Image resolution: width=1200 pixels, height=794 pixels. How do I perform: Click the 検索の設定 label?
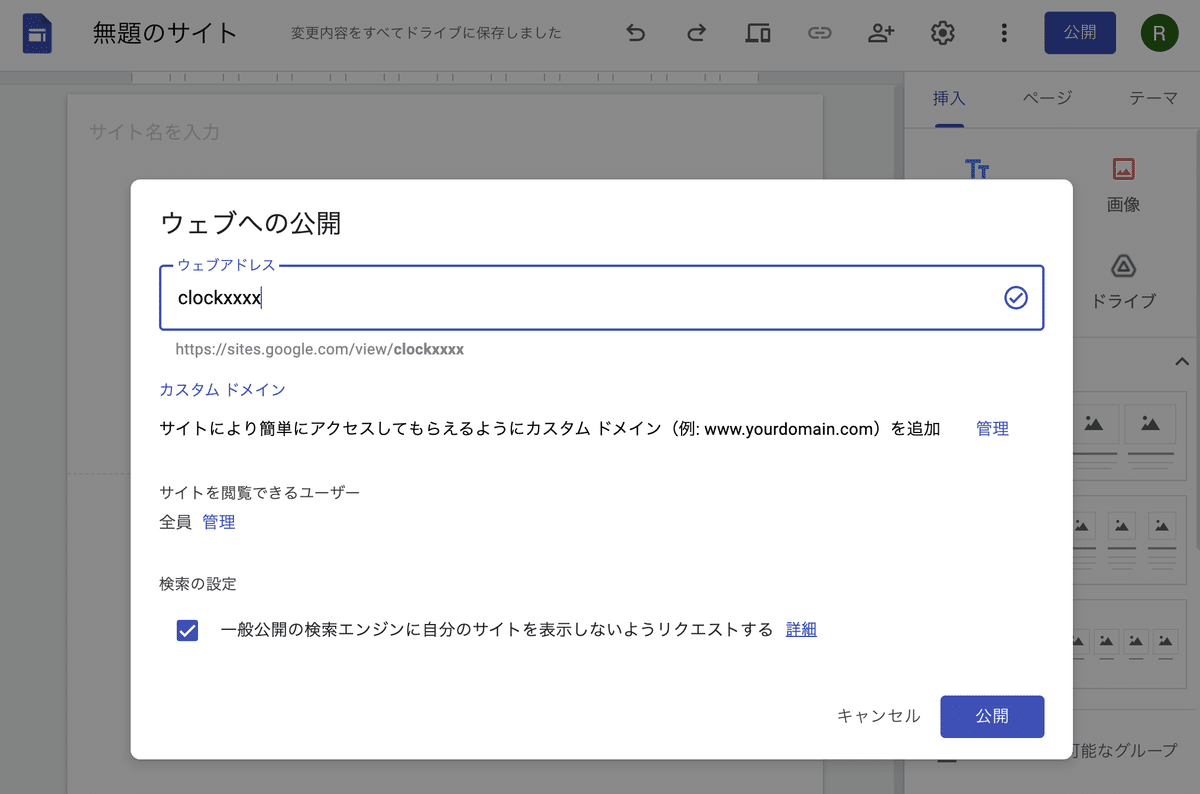[x=198, y=584]
